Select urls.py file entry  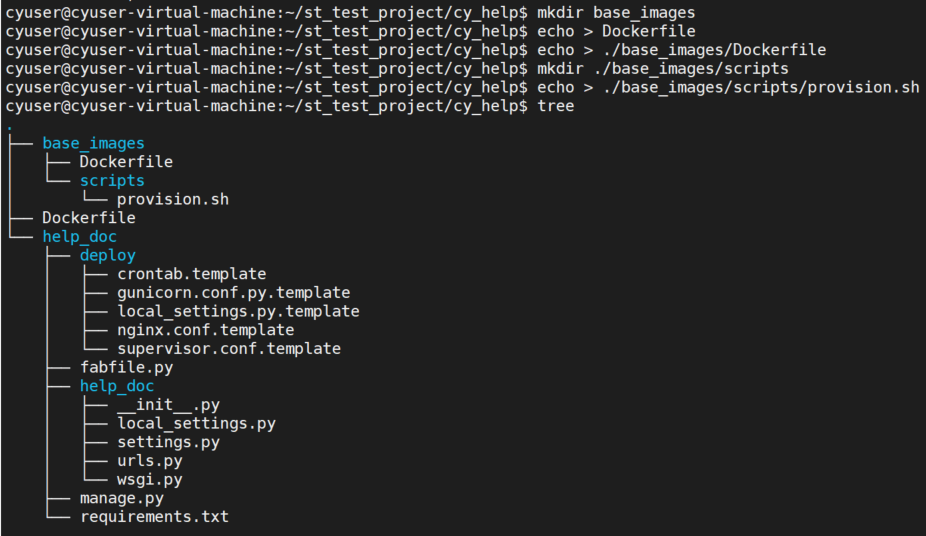coord(149,461)
